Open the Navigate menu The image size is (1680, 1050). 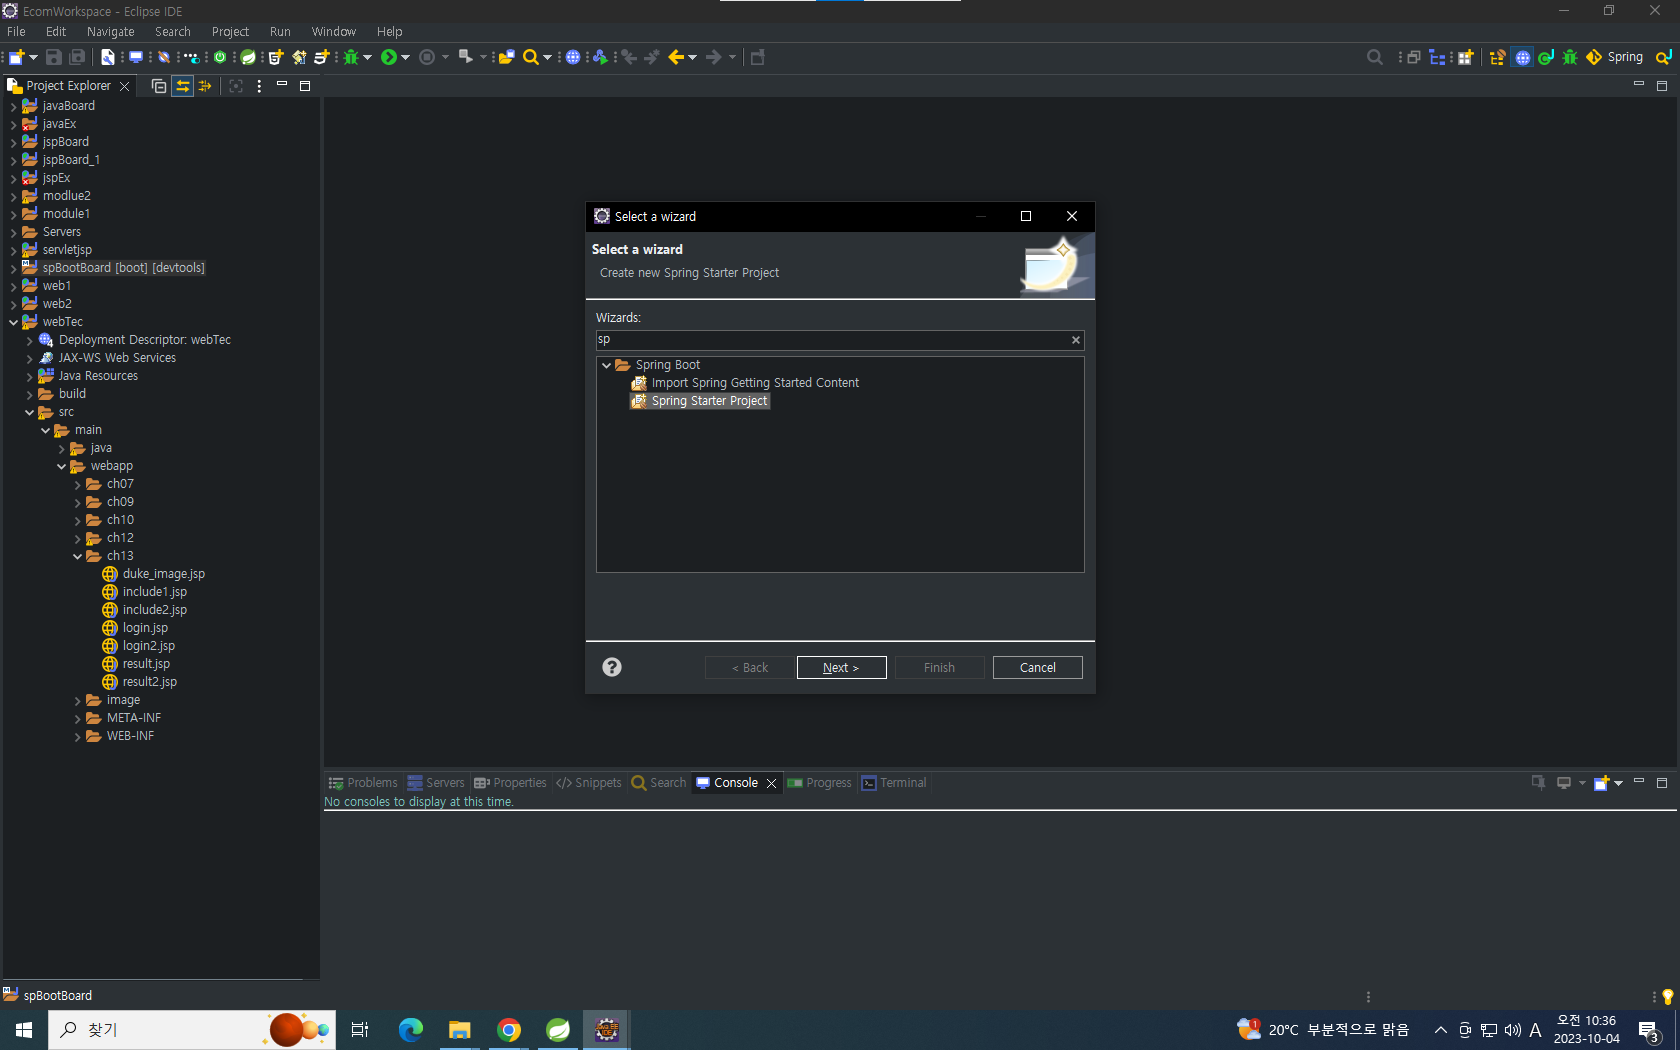(110, 32)
